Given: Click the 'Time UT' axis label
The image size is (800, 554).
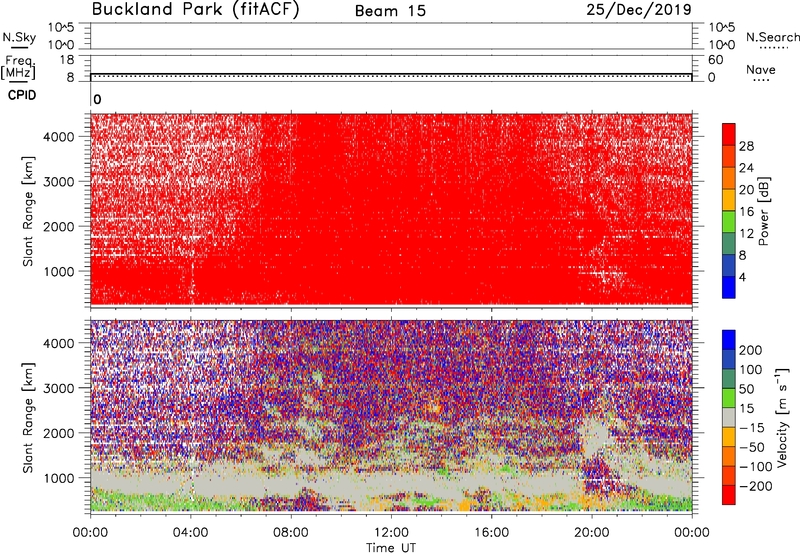Looking at the screenshot, I should 391,548.
